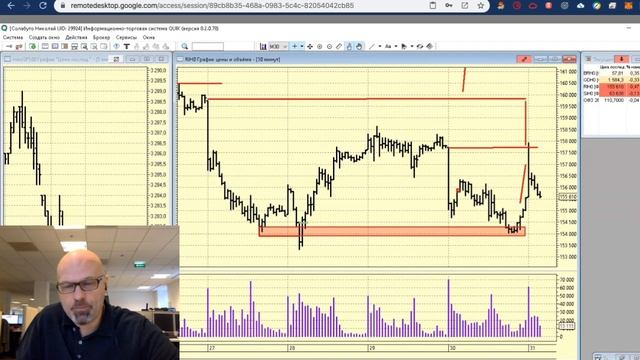This screenshot has width=640, height=360.
Task: Click the first window-layout icon in main toolbar
Action: (45, 46)
